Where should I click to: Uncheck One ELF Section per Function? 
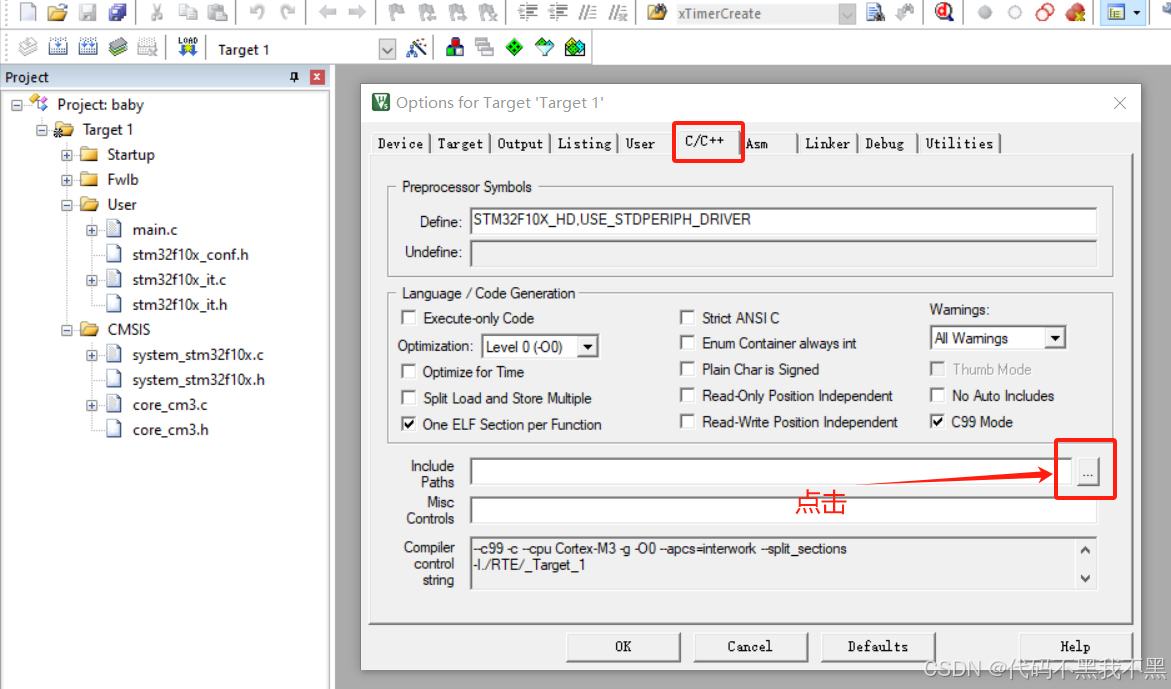click(x=409, y=423)
